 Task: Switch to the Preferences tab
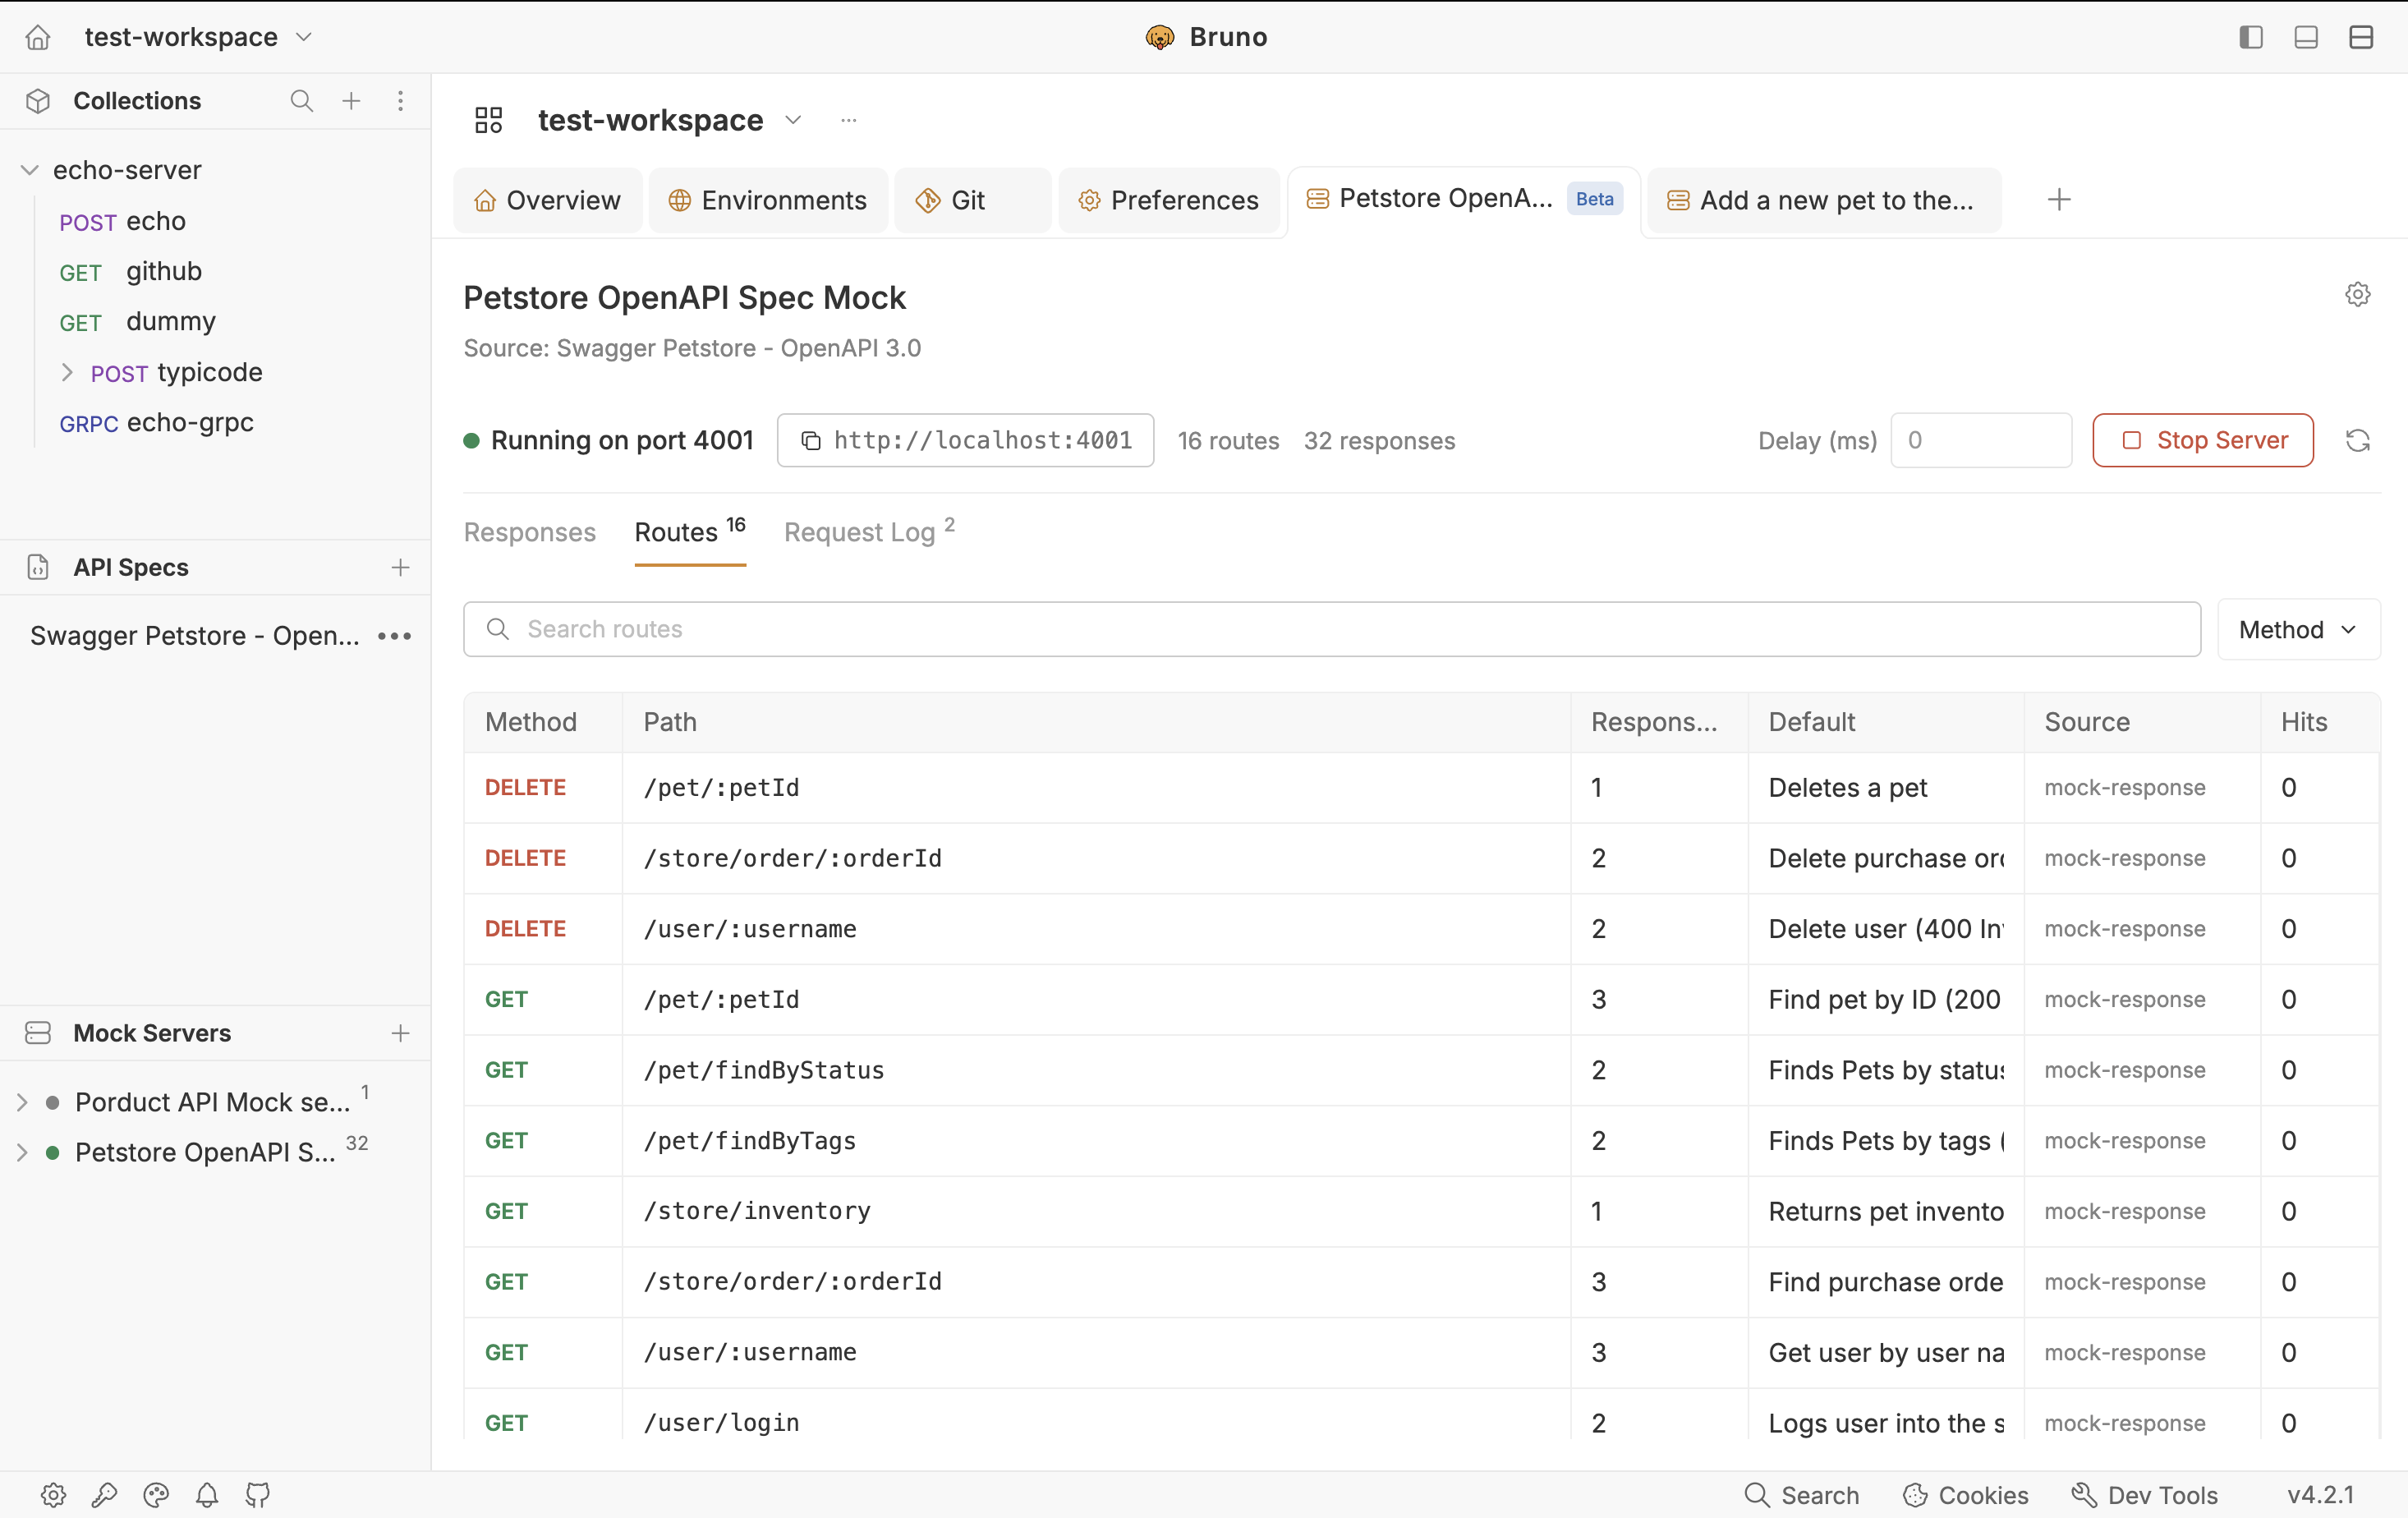[1168, 200]
